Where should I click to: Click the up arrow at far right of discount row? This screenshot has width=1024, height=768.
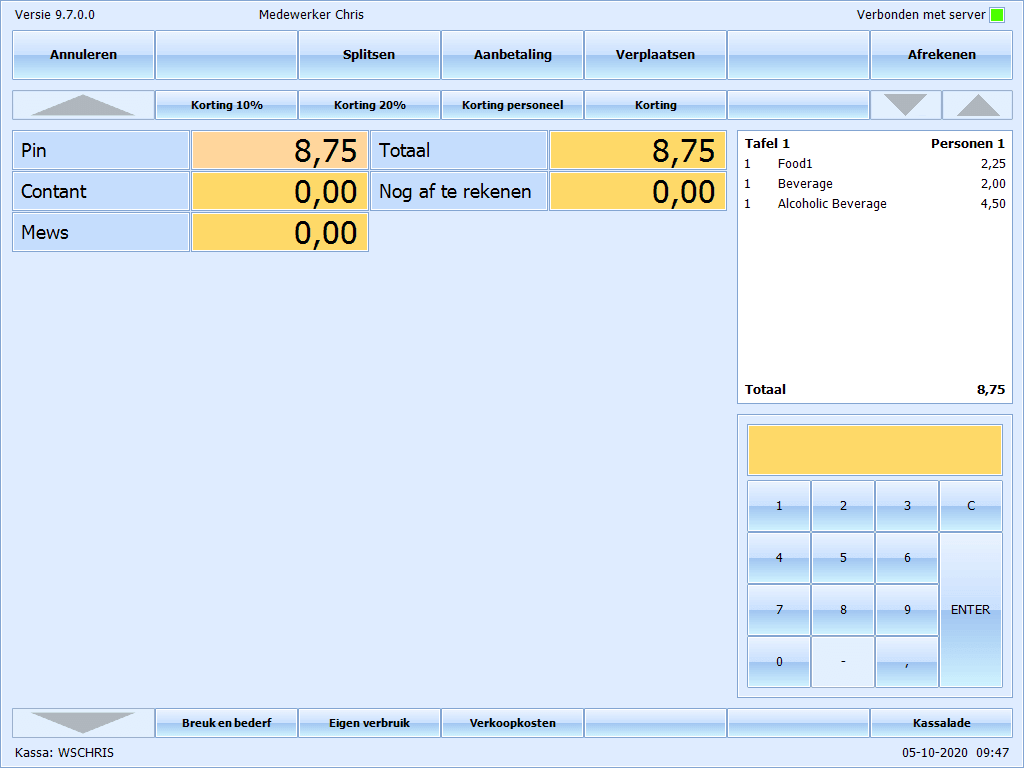[977, 105]
